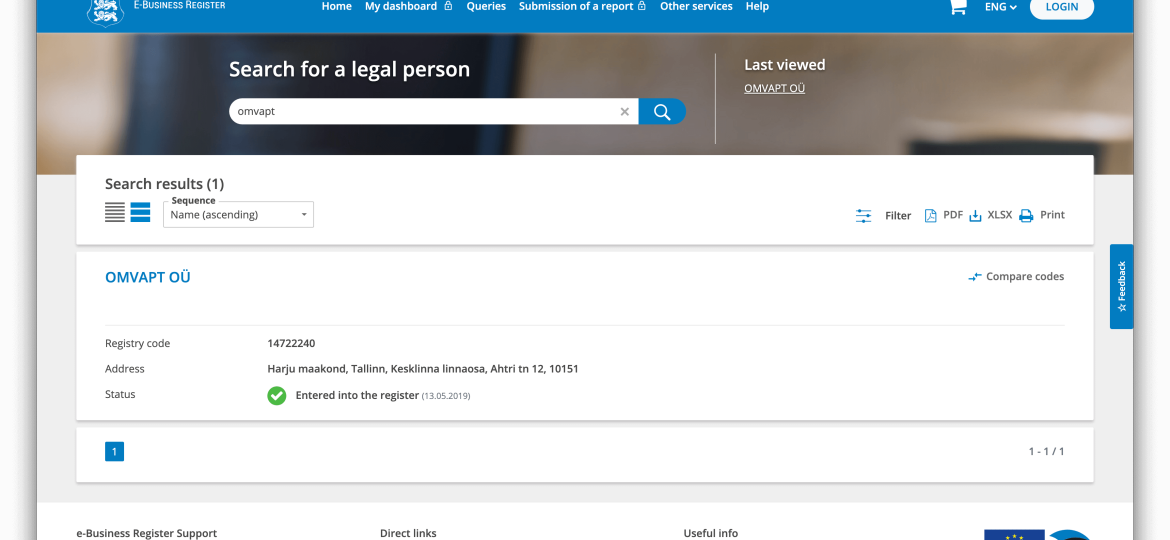
Task: Click the Last viewed heading
Action: point(785,65)
